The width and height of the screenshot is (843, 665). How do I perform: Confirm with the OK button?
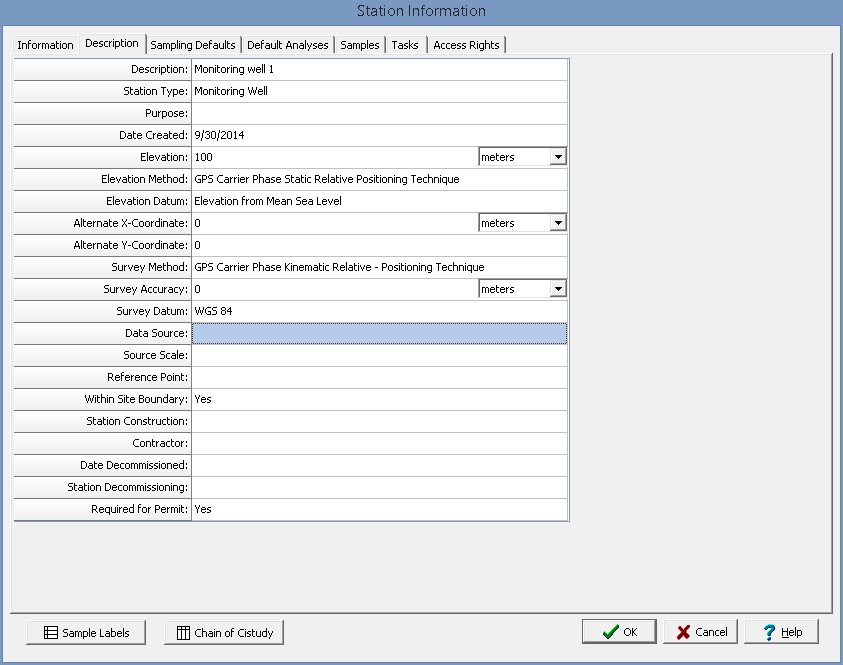619,632
